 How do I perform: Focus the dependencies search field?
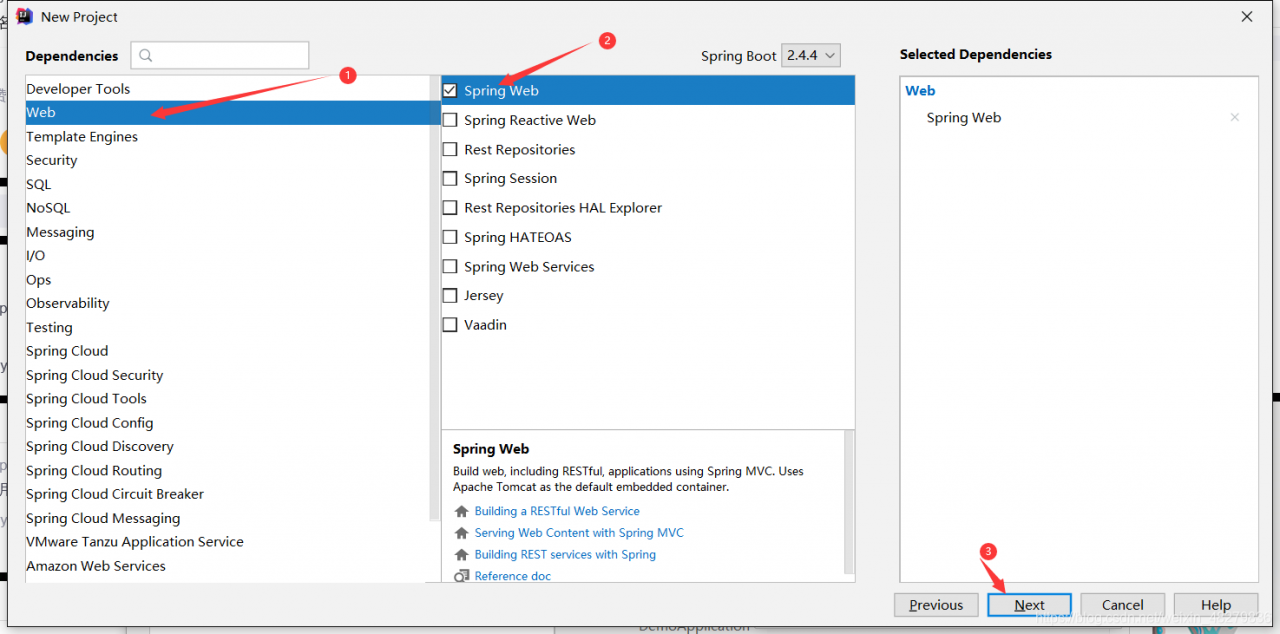coord(230,56)
